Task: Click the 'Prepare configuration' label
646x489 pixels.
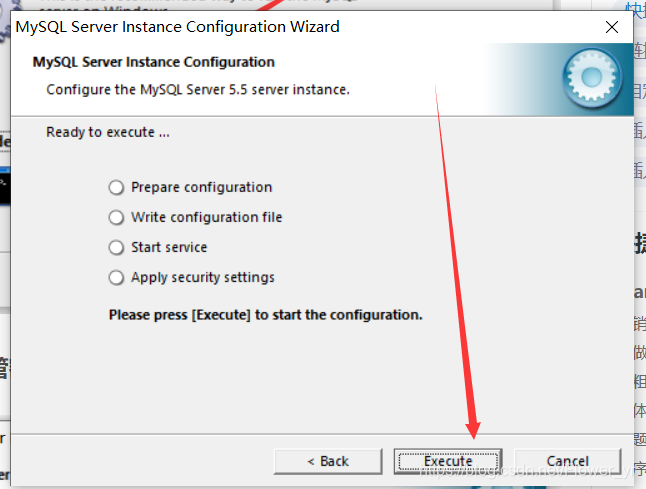Action: point(201,187)
